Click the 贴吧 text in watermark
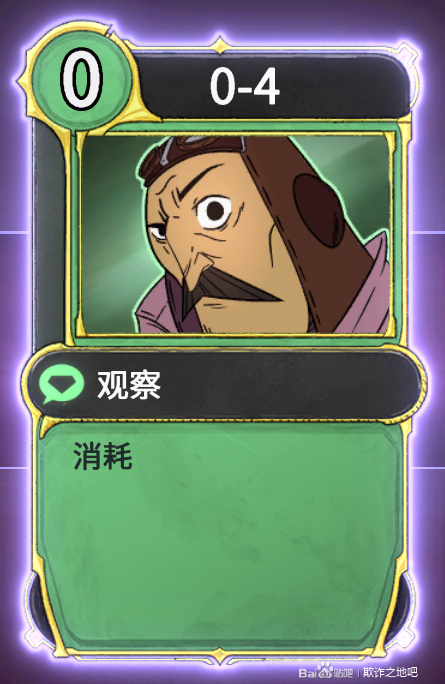Viewport: 445px width, 684px height. click(343, 672)
